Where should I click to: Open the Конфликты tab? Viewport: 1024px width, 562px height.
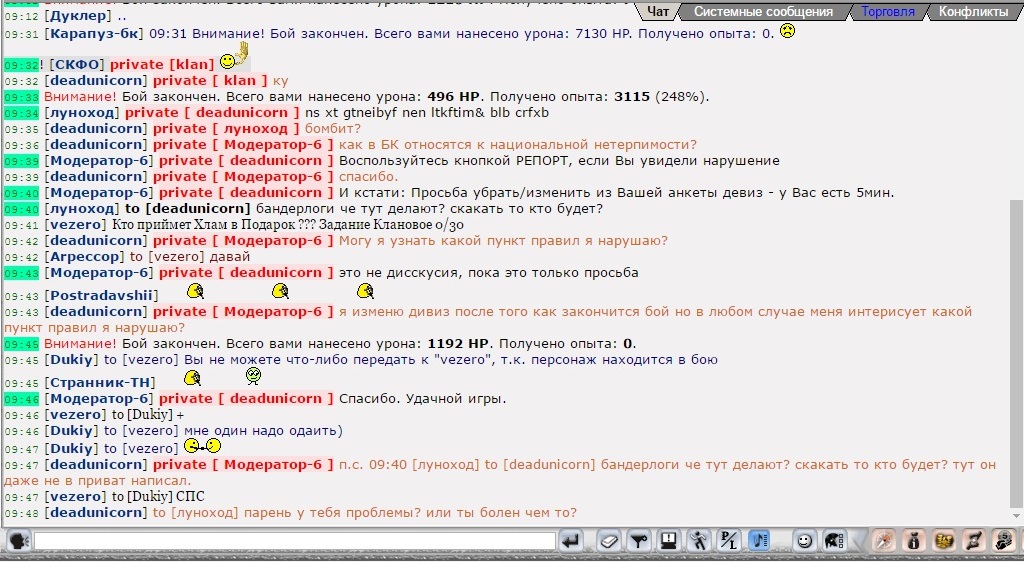point(973,12)
